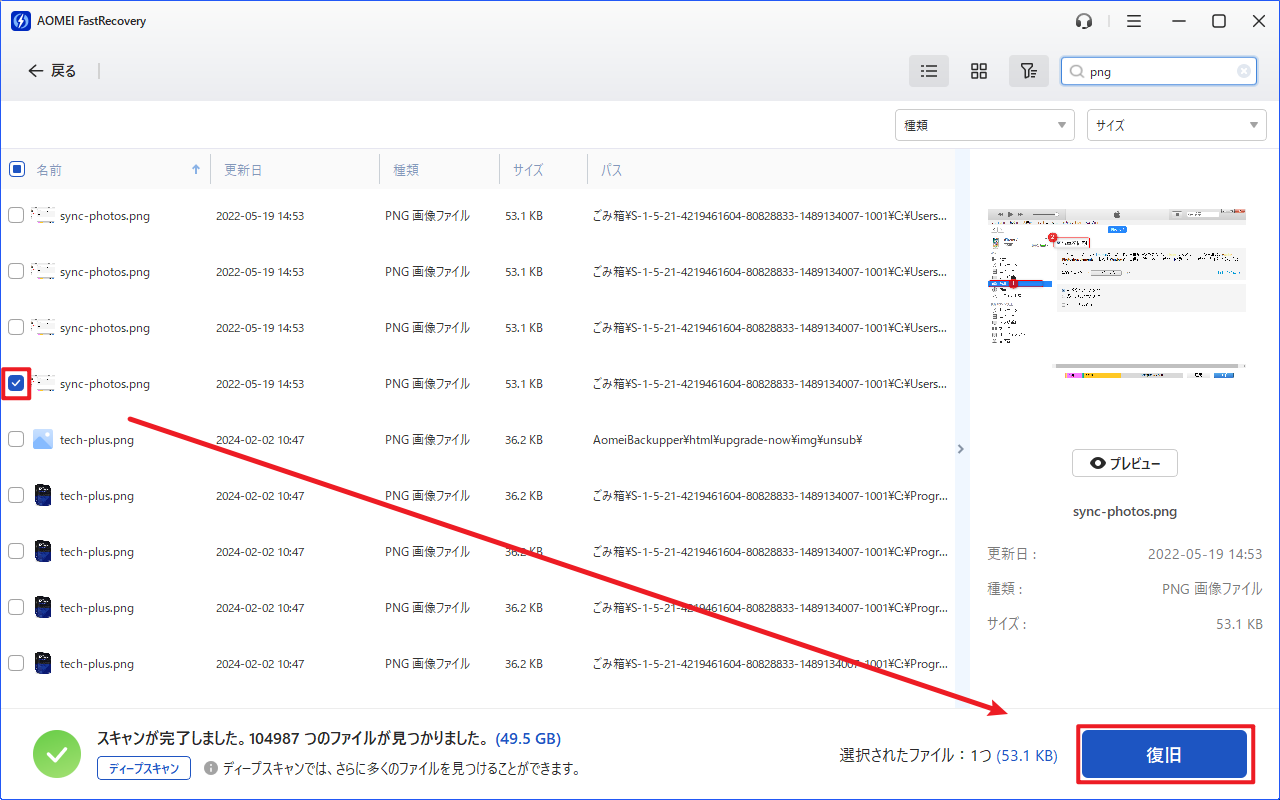1280x800 pixels.
Task: Open the プレビュー button
Action: click(x=1125, y=463)
